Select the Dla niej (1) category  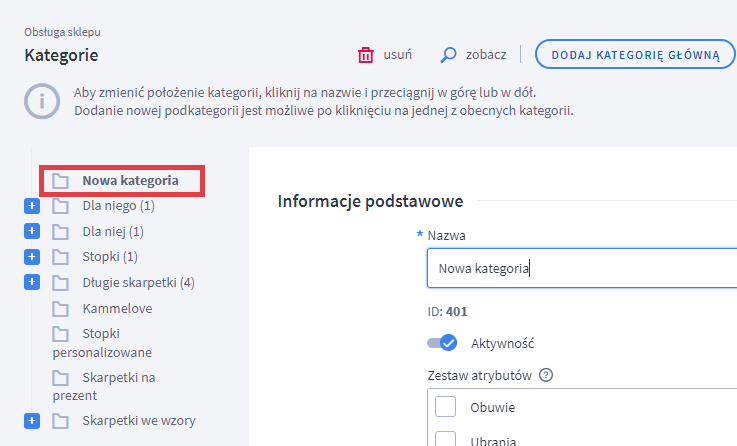(x=113, y=232)
